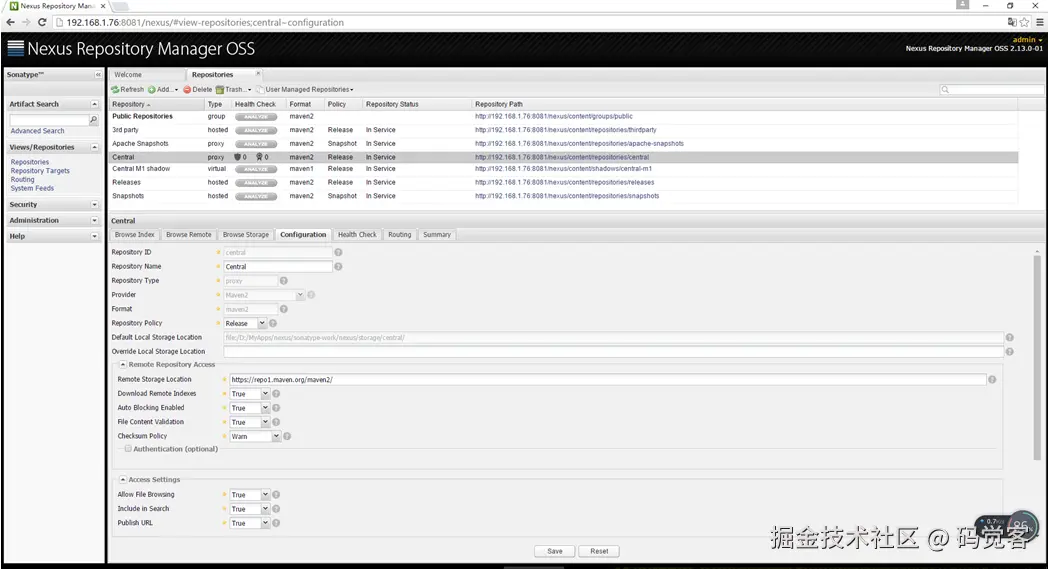The width and height of the screenshot is (1048, 569).
Task: Expand the Help panel
Action: coord(94,236)
